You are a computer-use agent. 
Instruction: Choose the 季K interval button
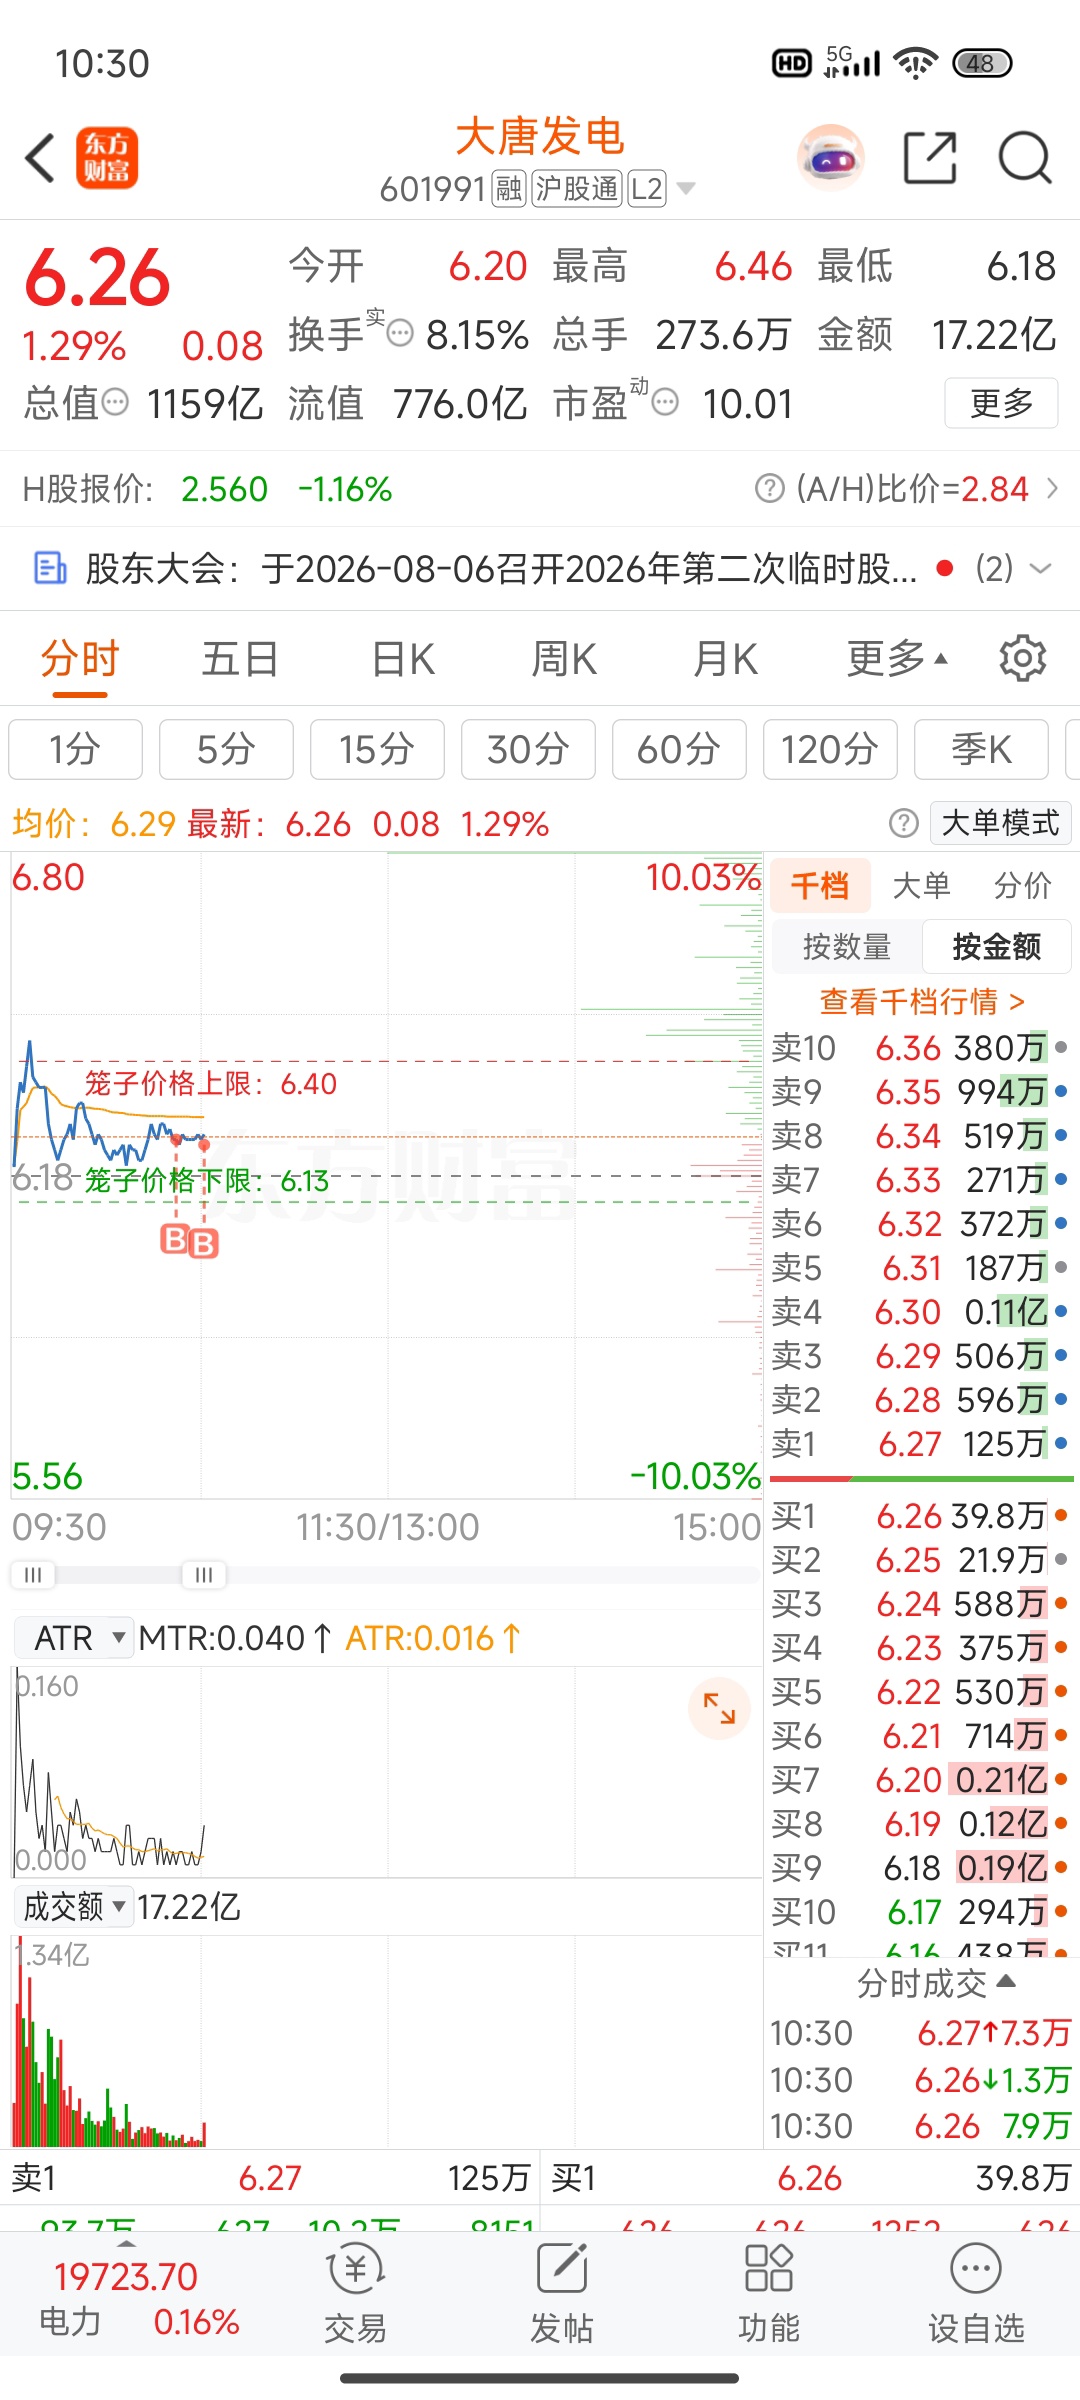tap(981, 749)
